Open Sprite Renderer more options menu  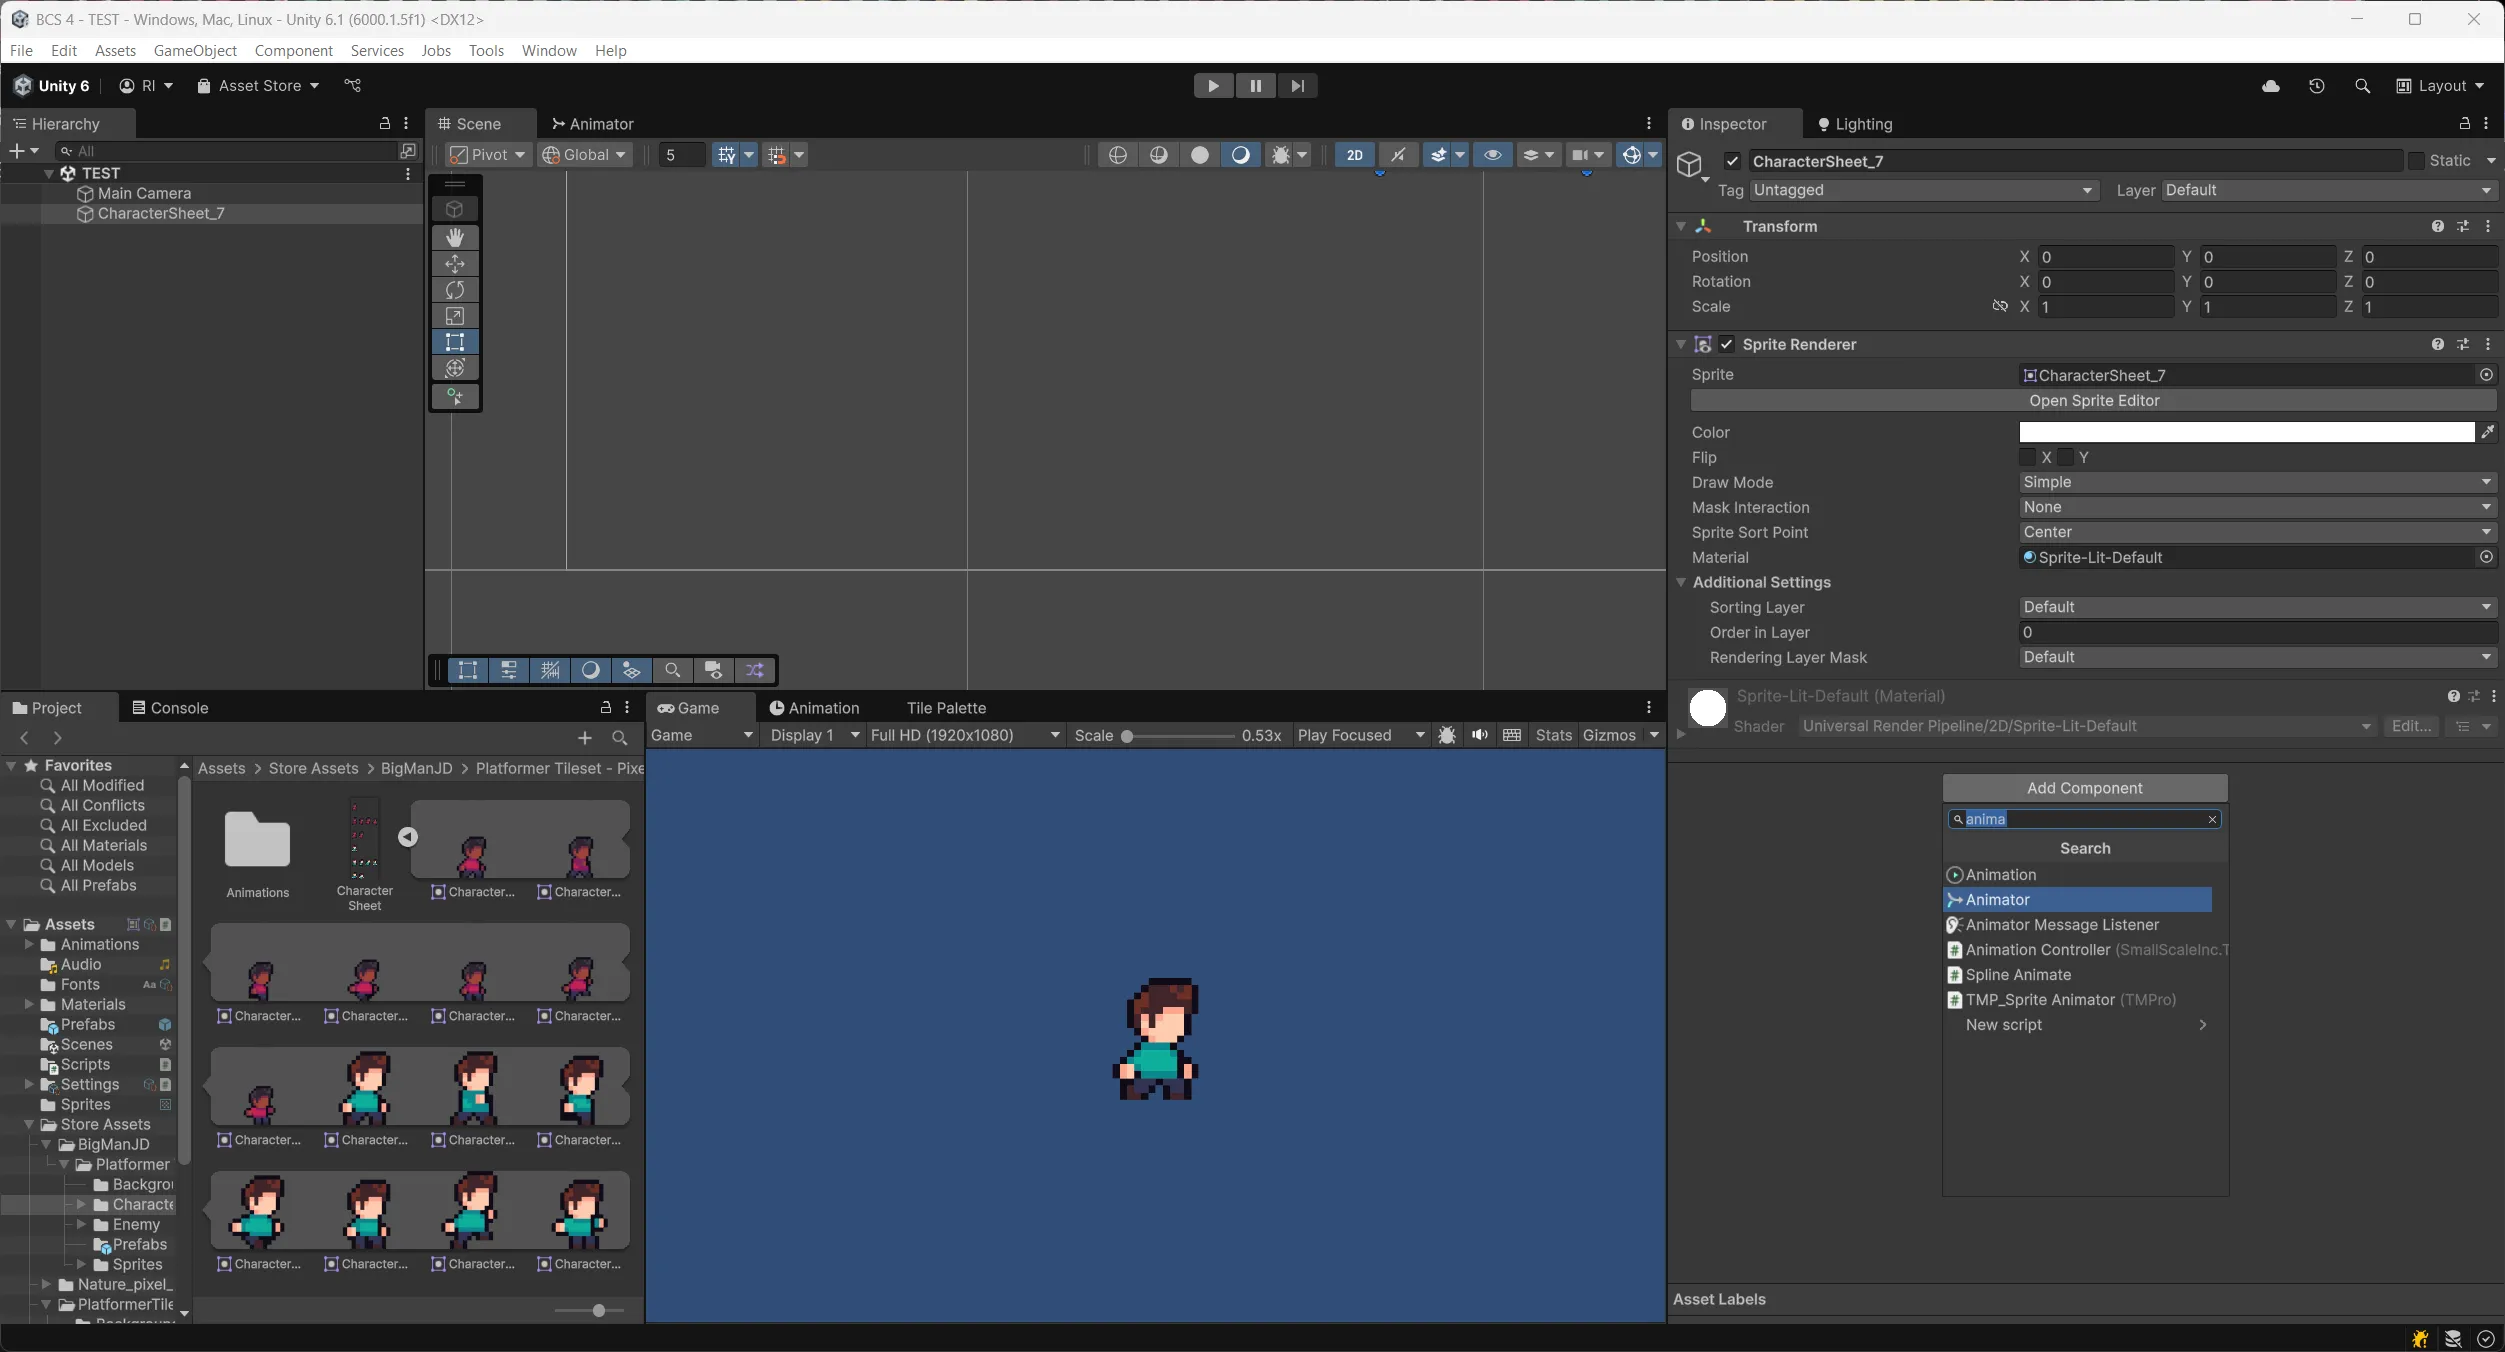2487,344
